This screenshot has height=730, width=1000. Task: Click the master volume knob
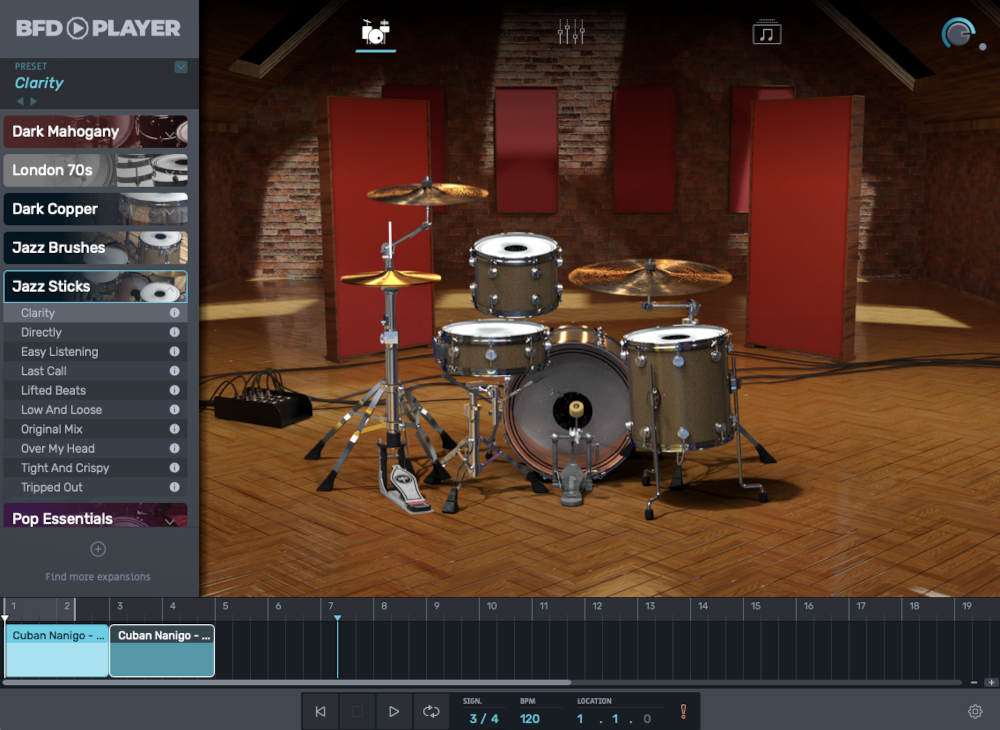coord(957,31)
